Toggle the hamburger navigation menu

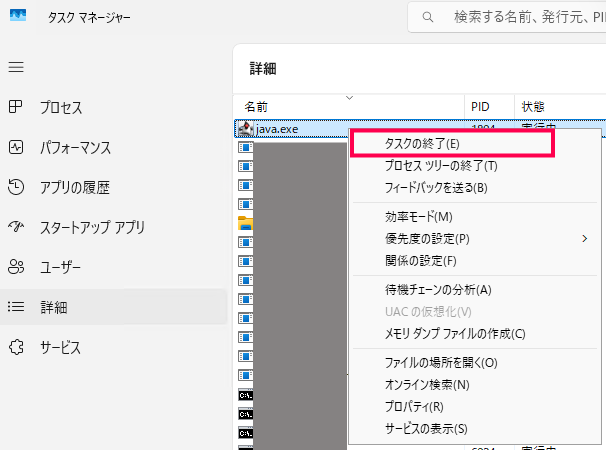click(16, 67)
